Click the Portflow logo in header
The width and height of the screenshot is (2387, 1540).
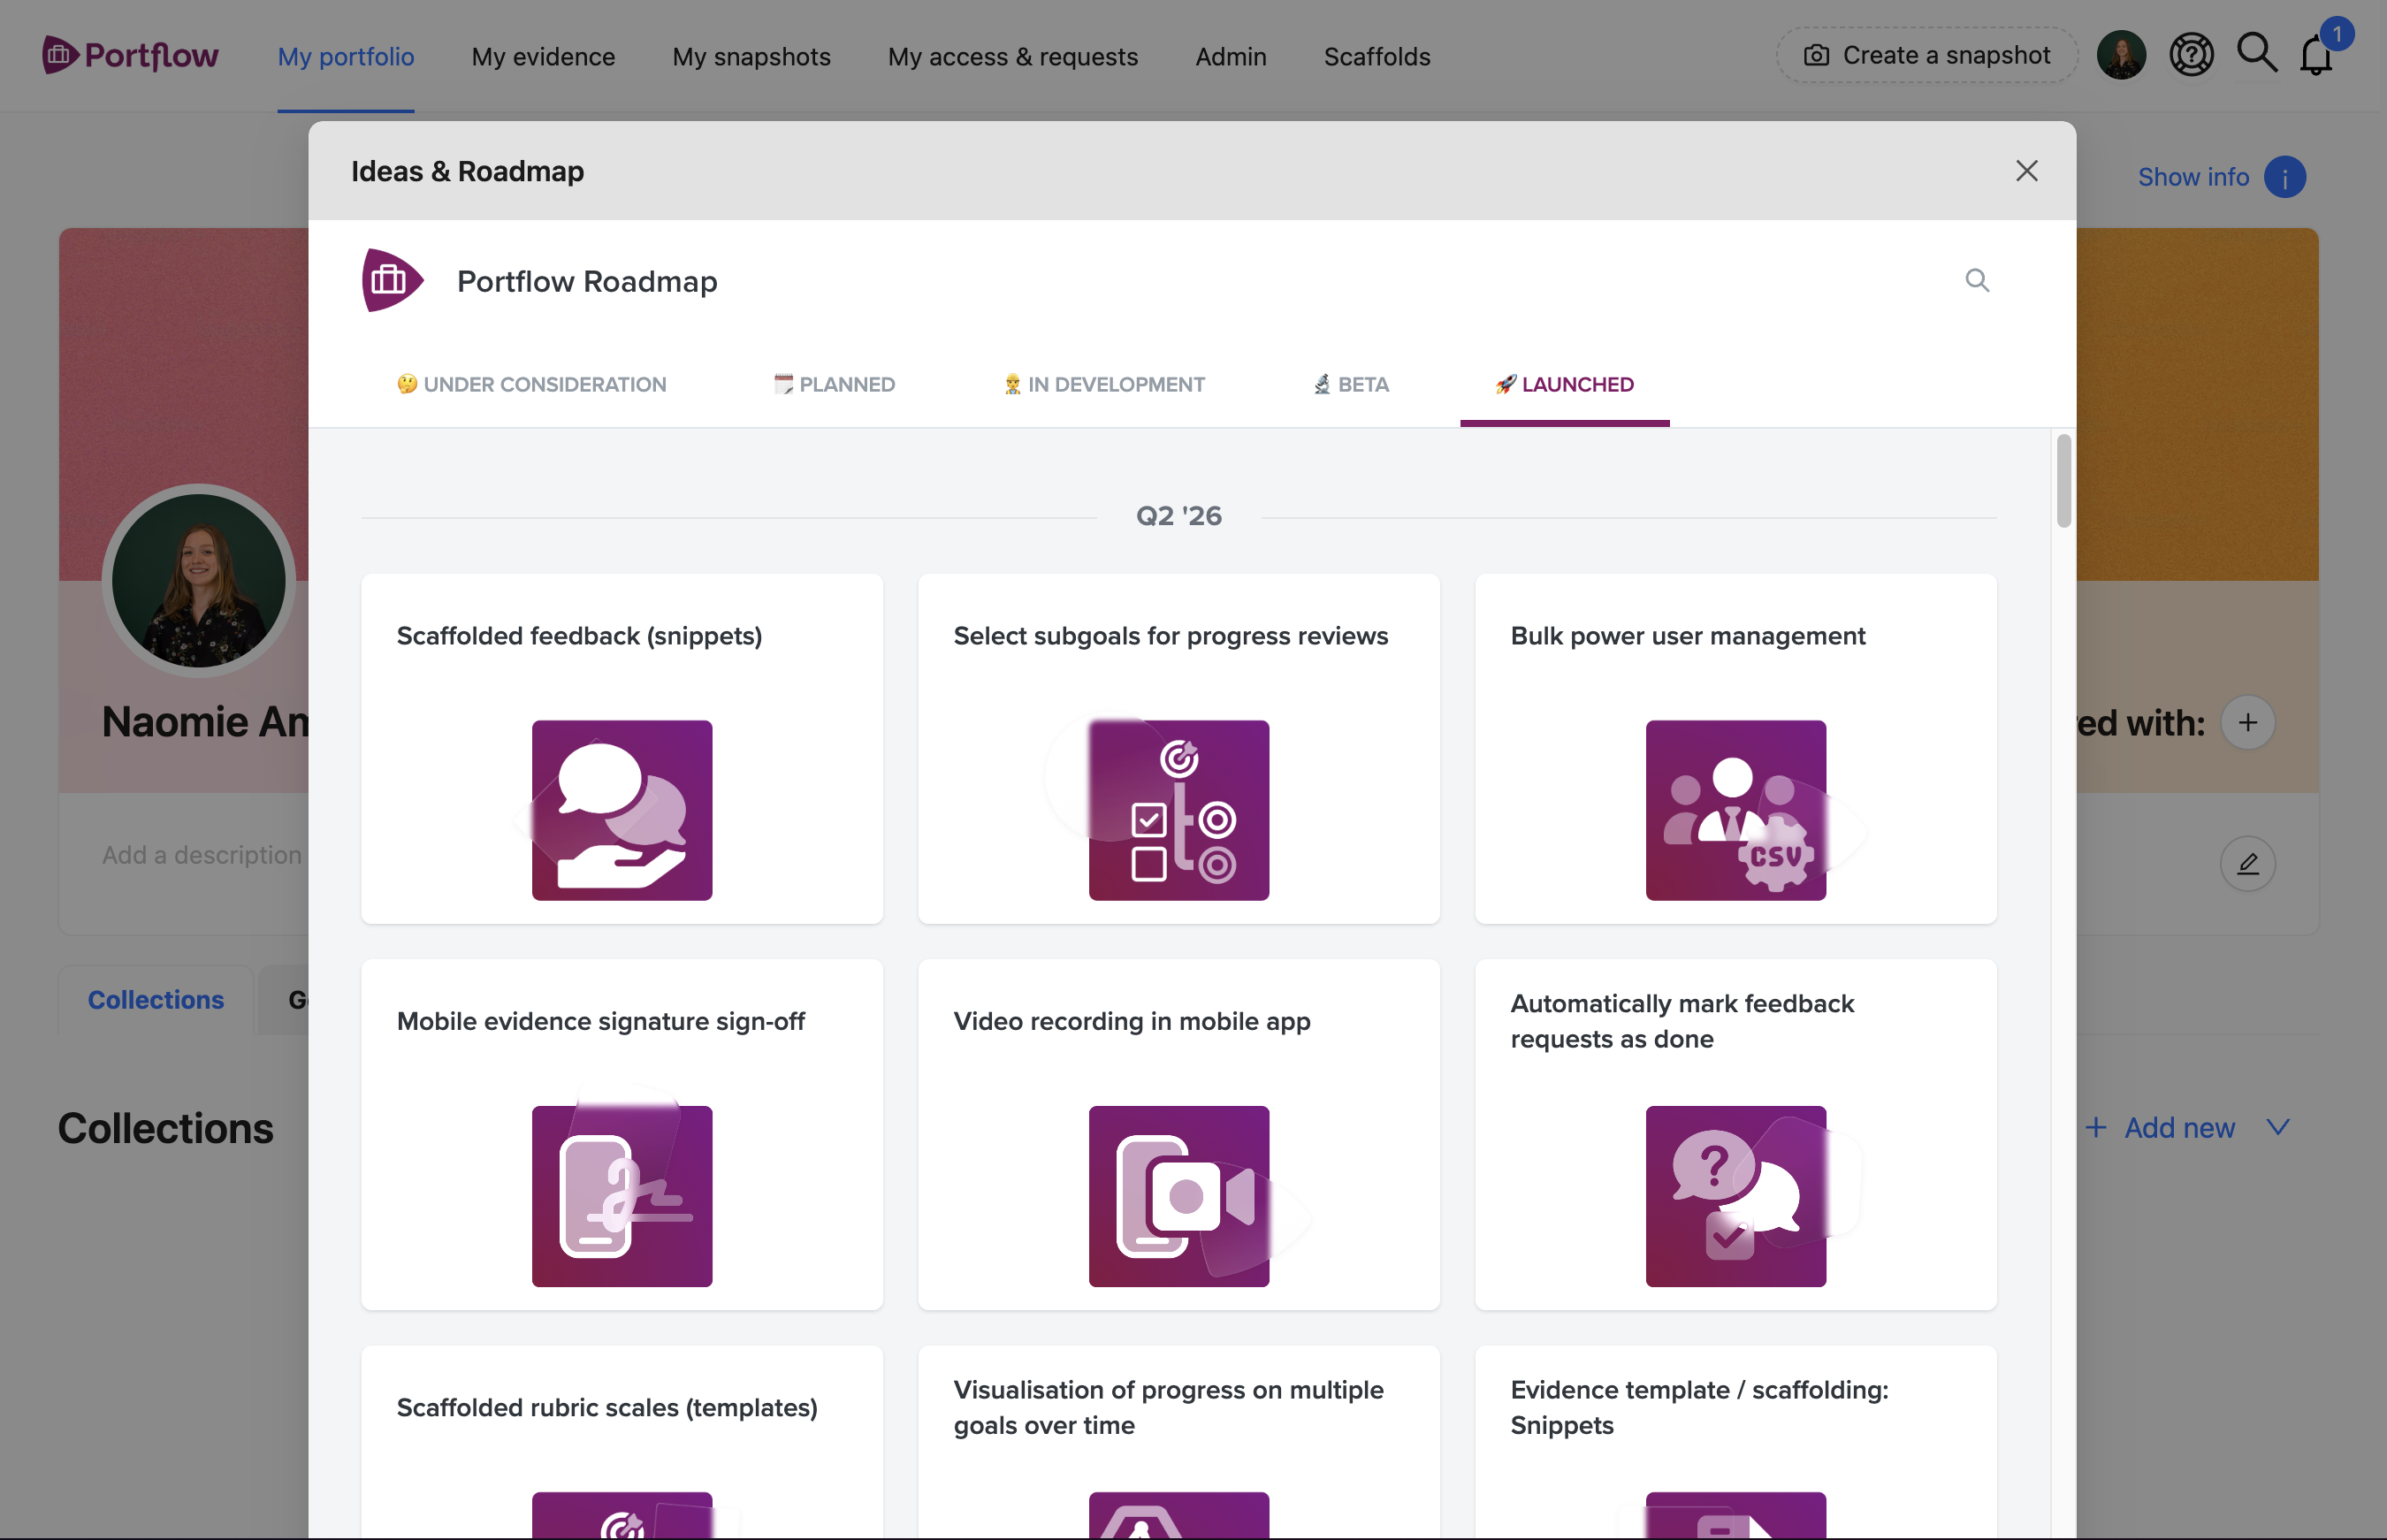pyautogui.click(x=130, y=55)
